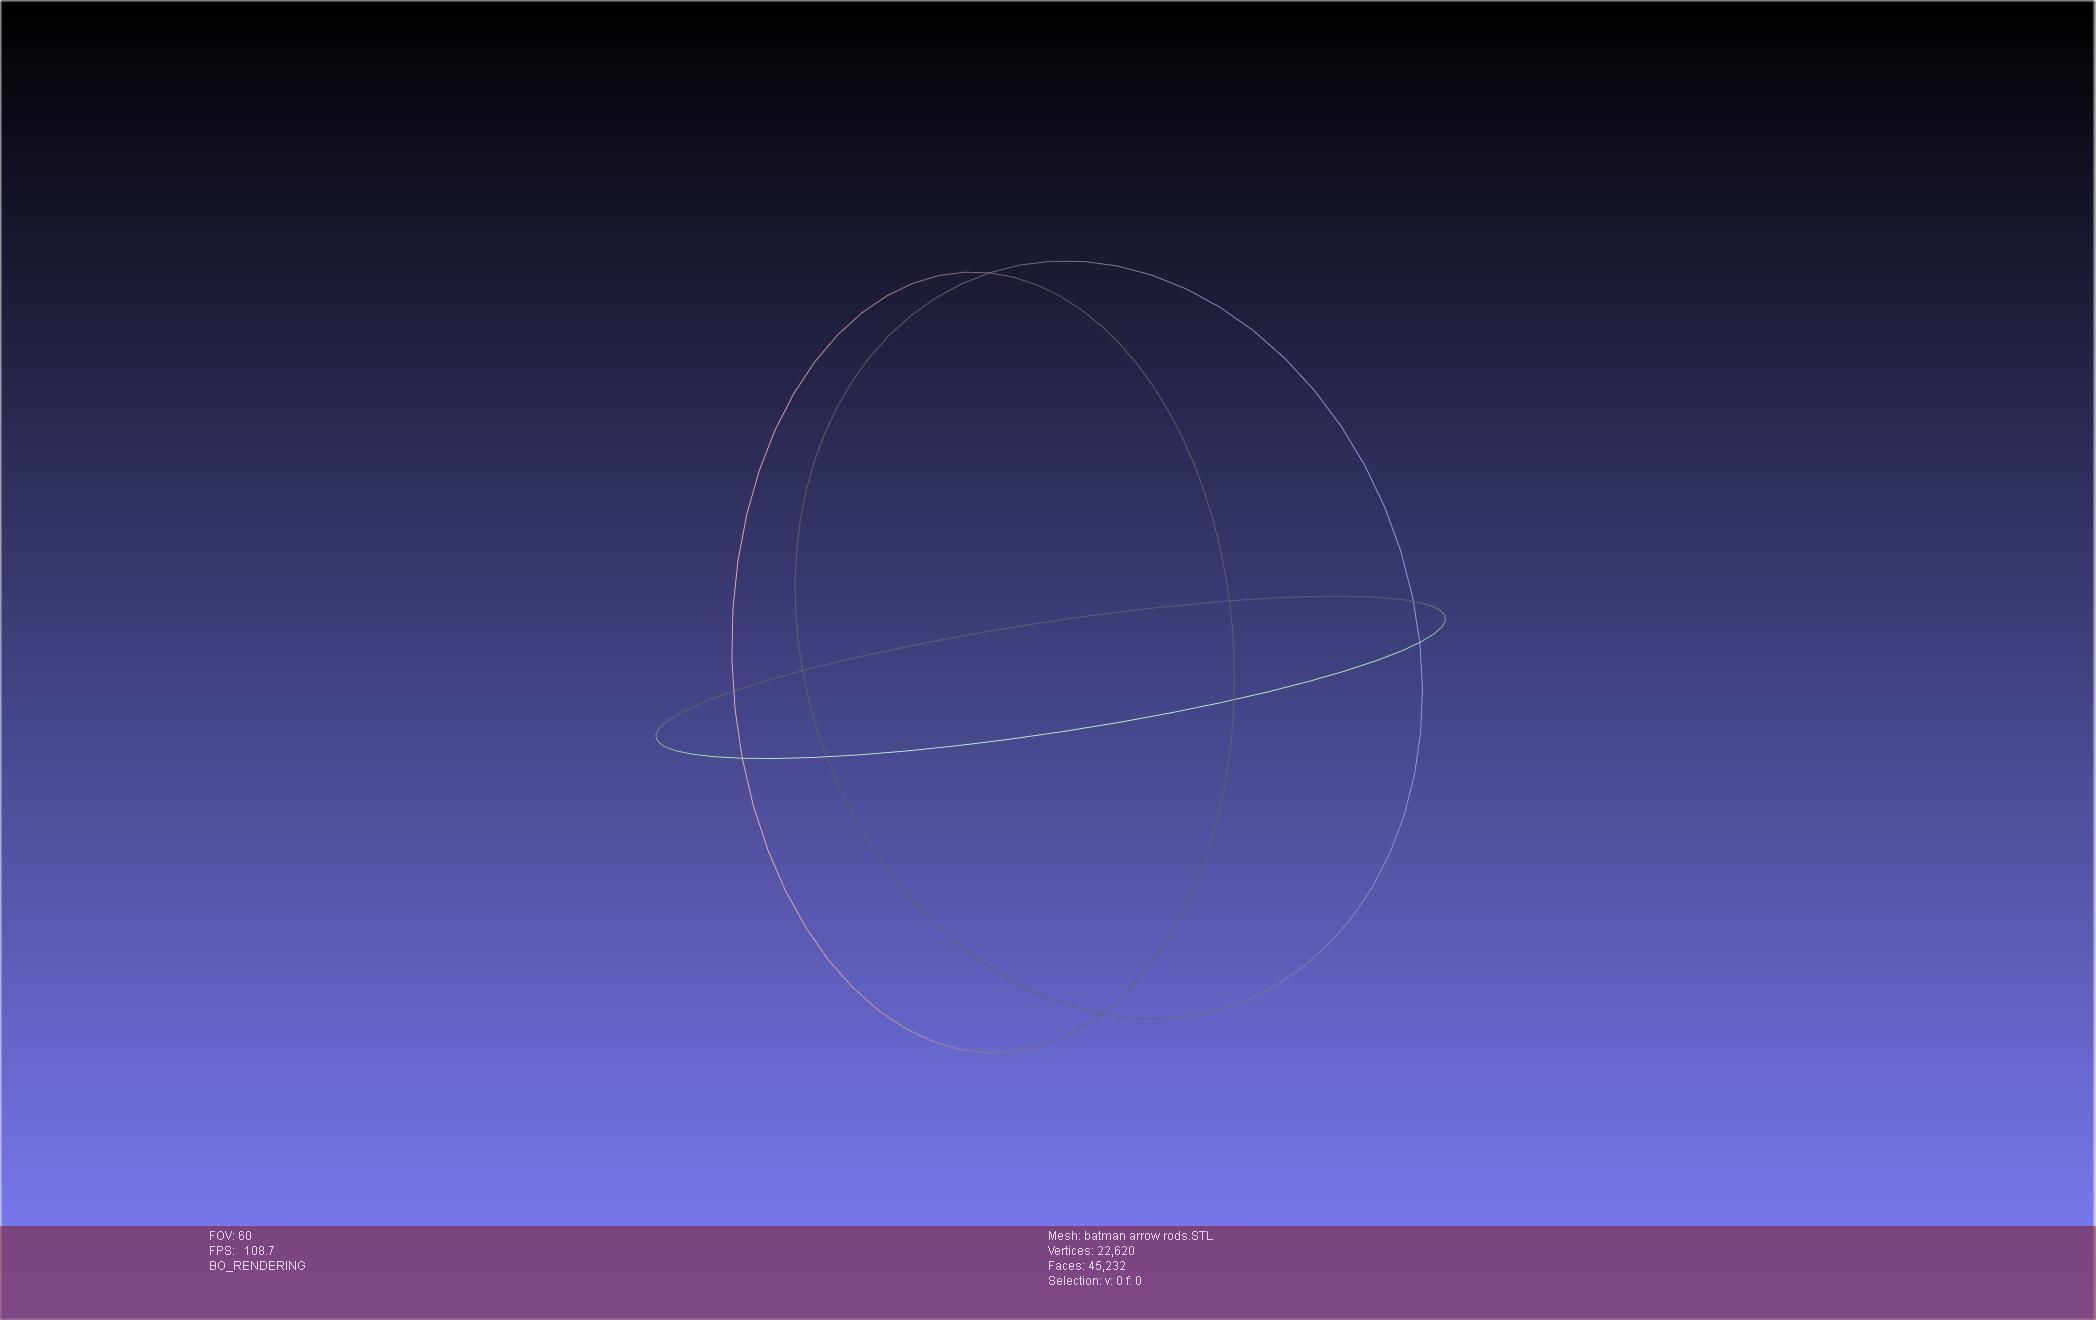Click viewport background below the trackball

1050,1140
